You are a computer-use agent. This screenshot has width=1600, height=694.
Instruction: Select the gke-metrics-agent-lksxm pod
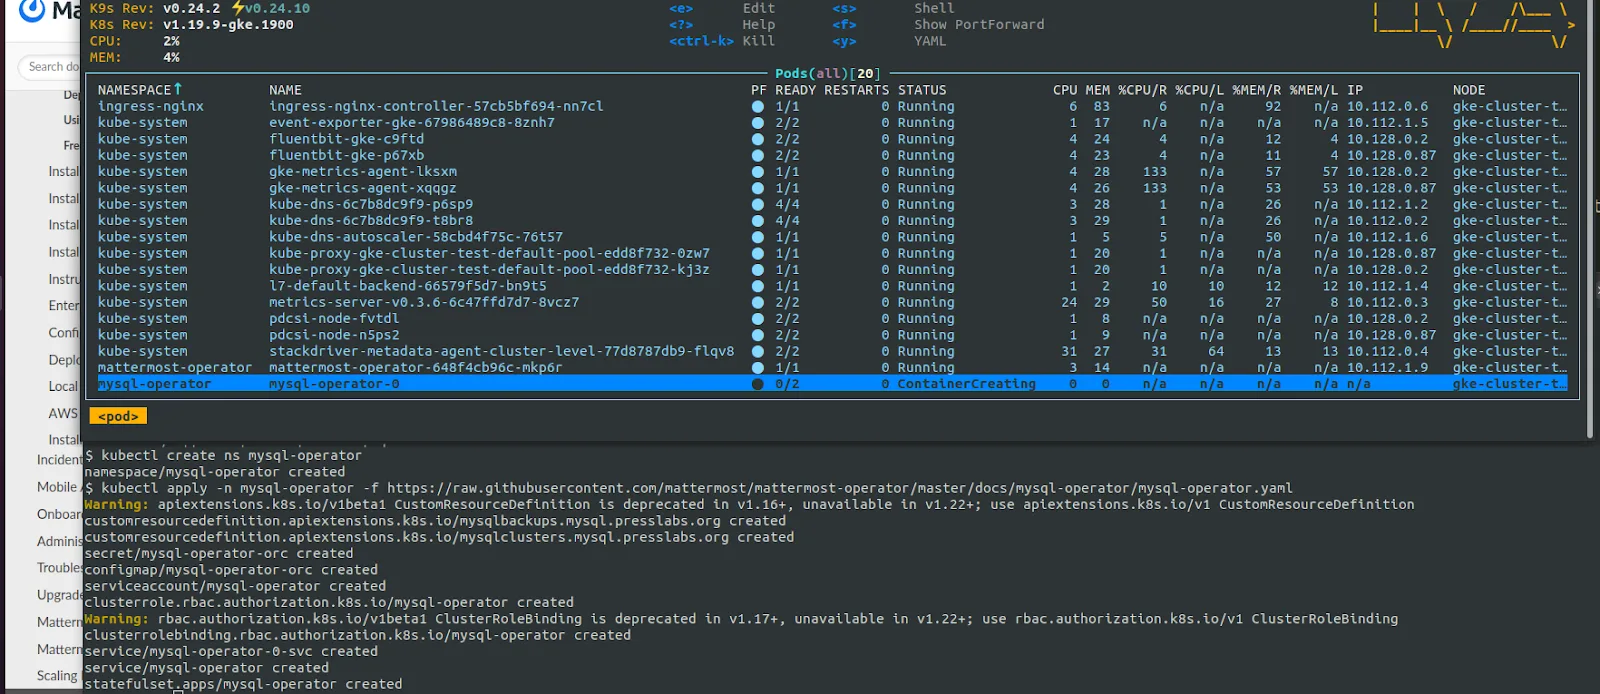click(363, 172)
